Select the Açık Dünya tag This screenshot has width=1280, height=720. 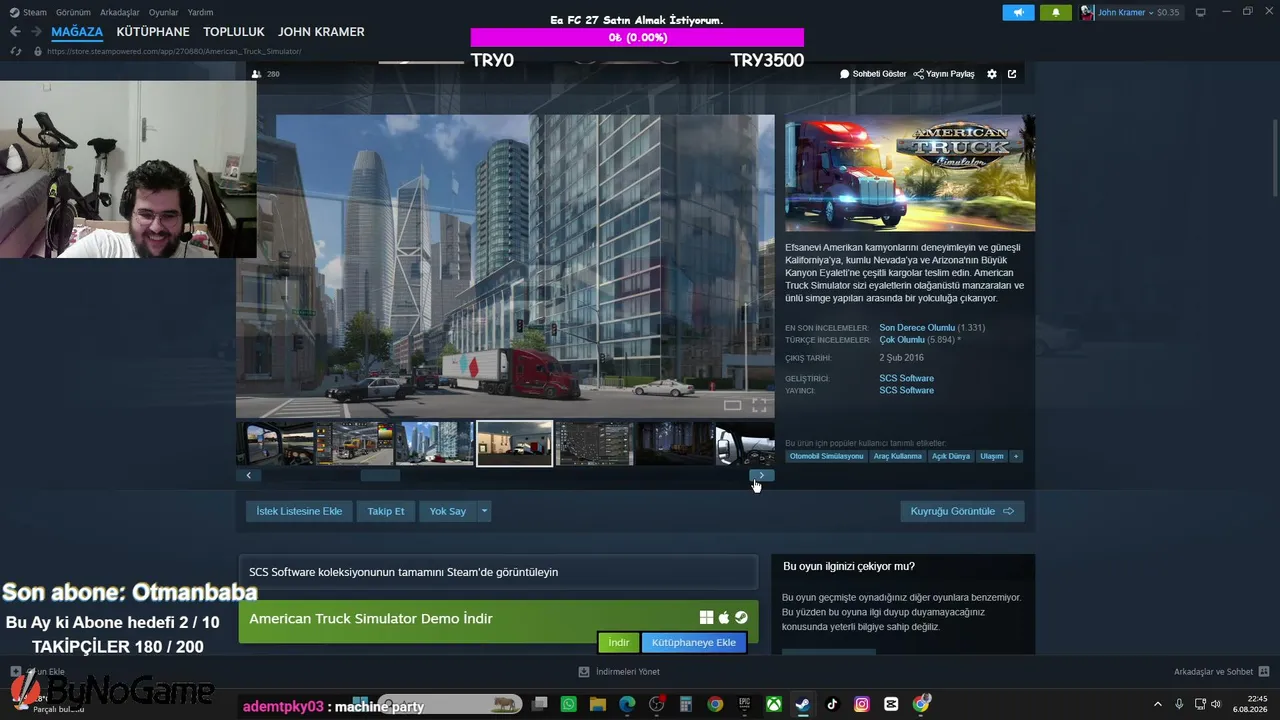coord(951,456)
